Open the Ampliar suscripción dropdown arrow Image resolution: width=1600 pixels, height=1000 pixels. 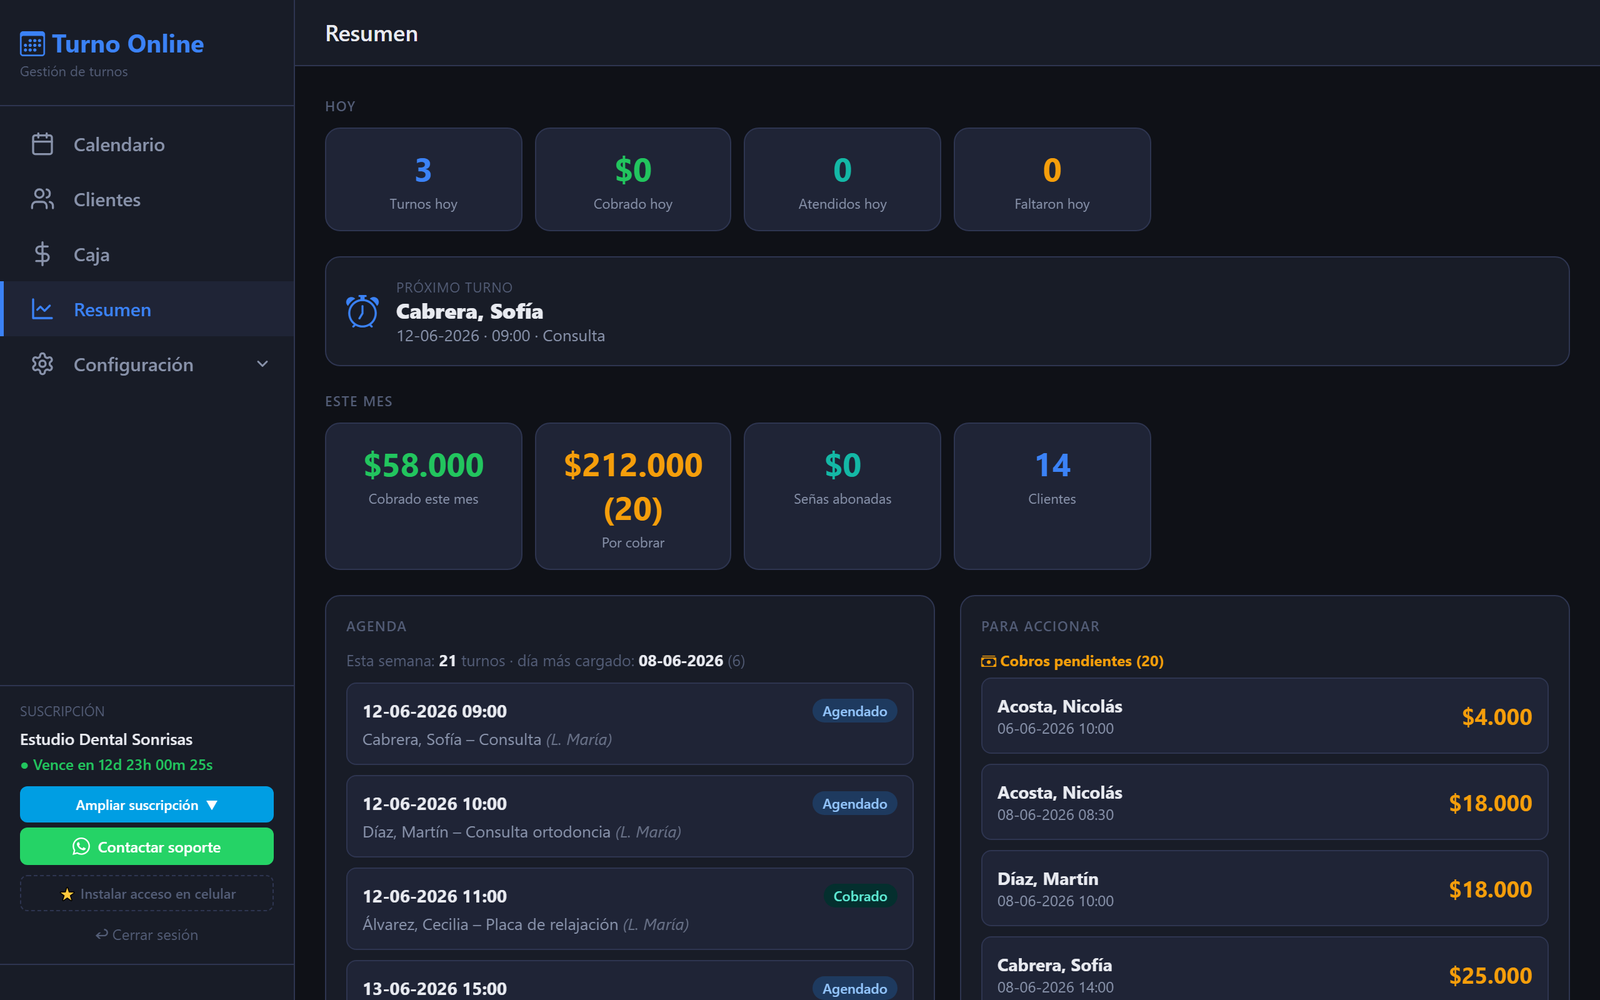212,805
